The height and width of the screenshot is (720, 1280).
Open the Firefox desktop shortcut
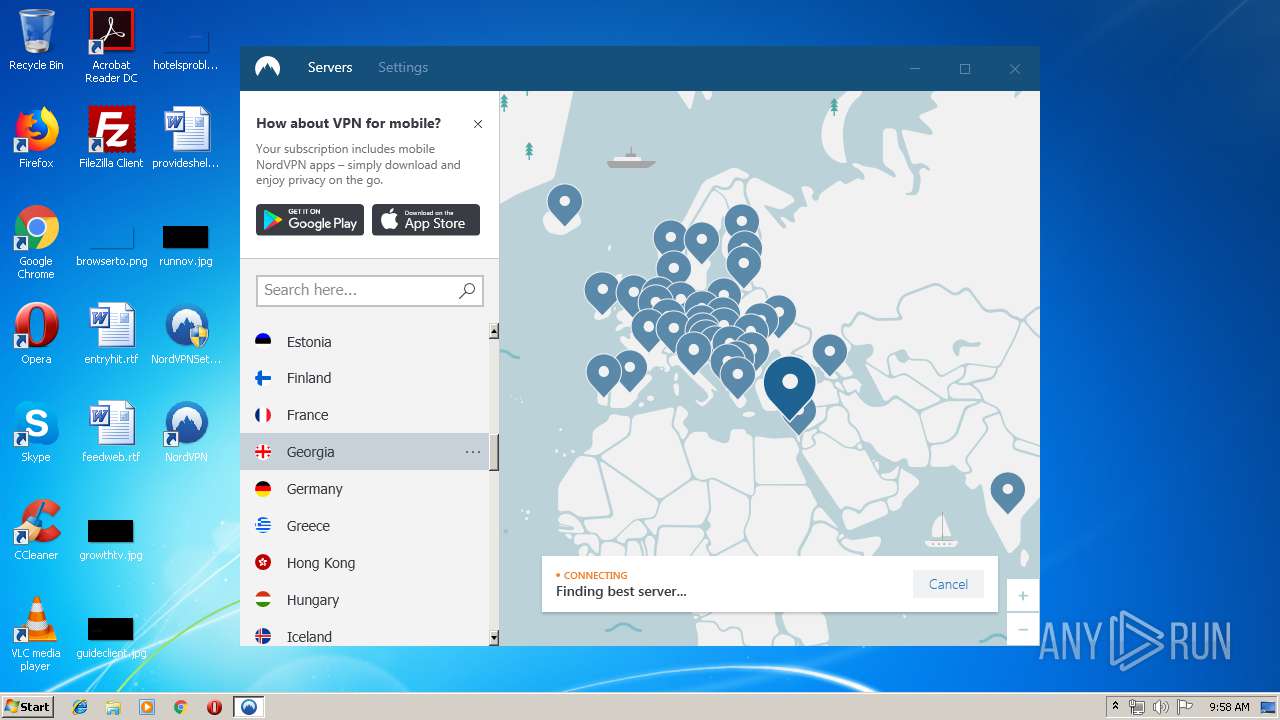pos(36,138)
